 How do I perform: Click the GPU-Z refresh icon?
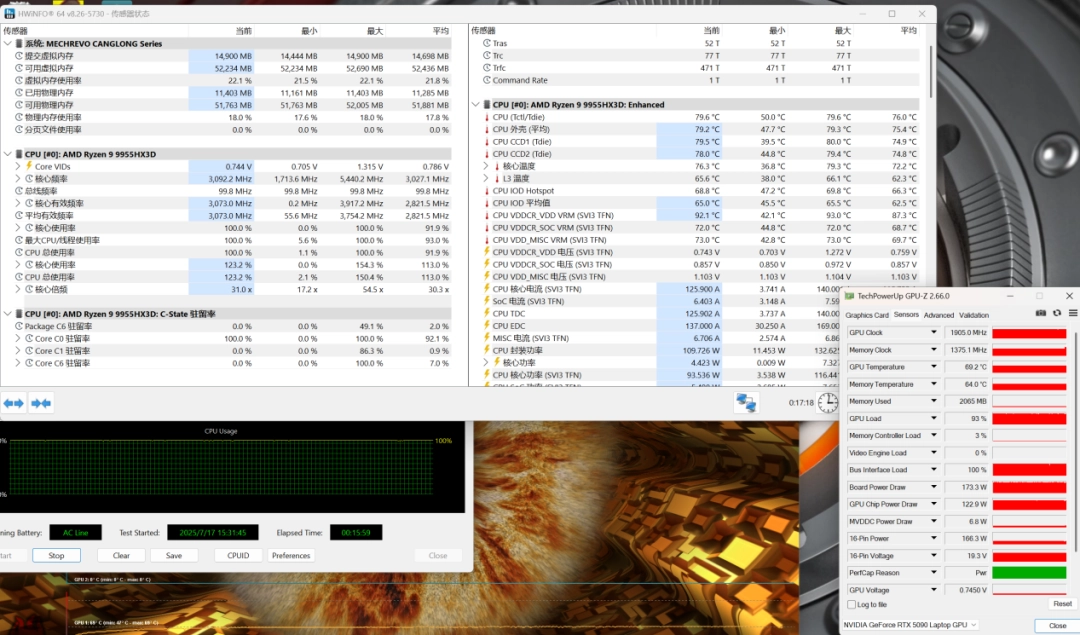(x=1056, y=314)
